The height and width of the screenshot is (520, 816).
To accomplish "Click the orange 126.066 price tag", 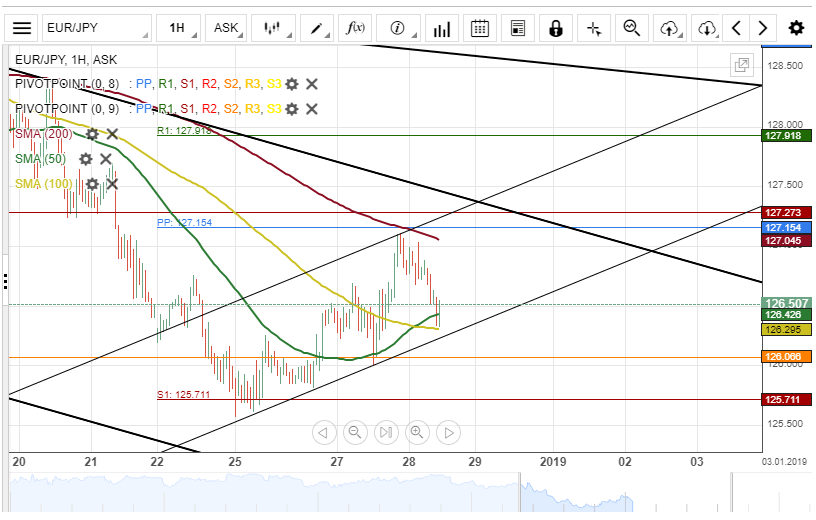I will [x=786, y=357].
